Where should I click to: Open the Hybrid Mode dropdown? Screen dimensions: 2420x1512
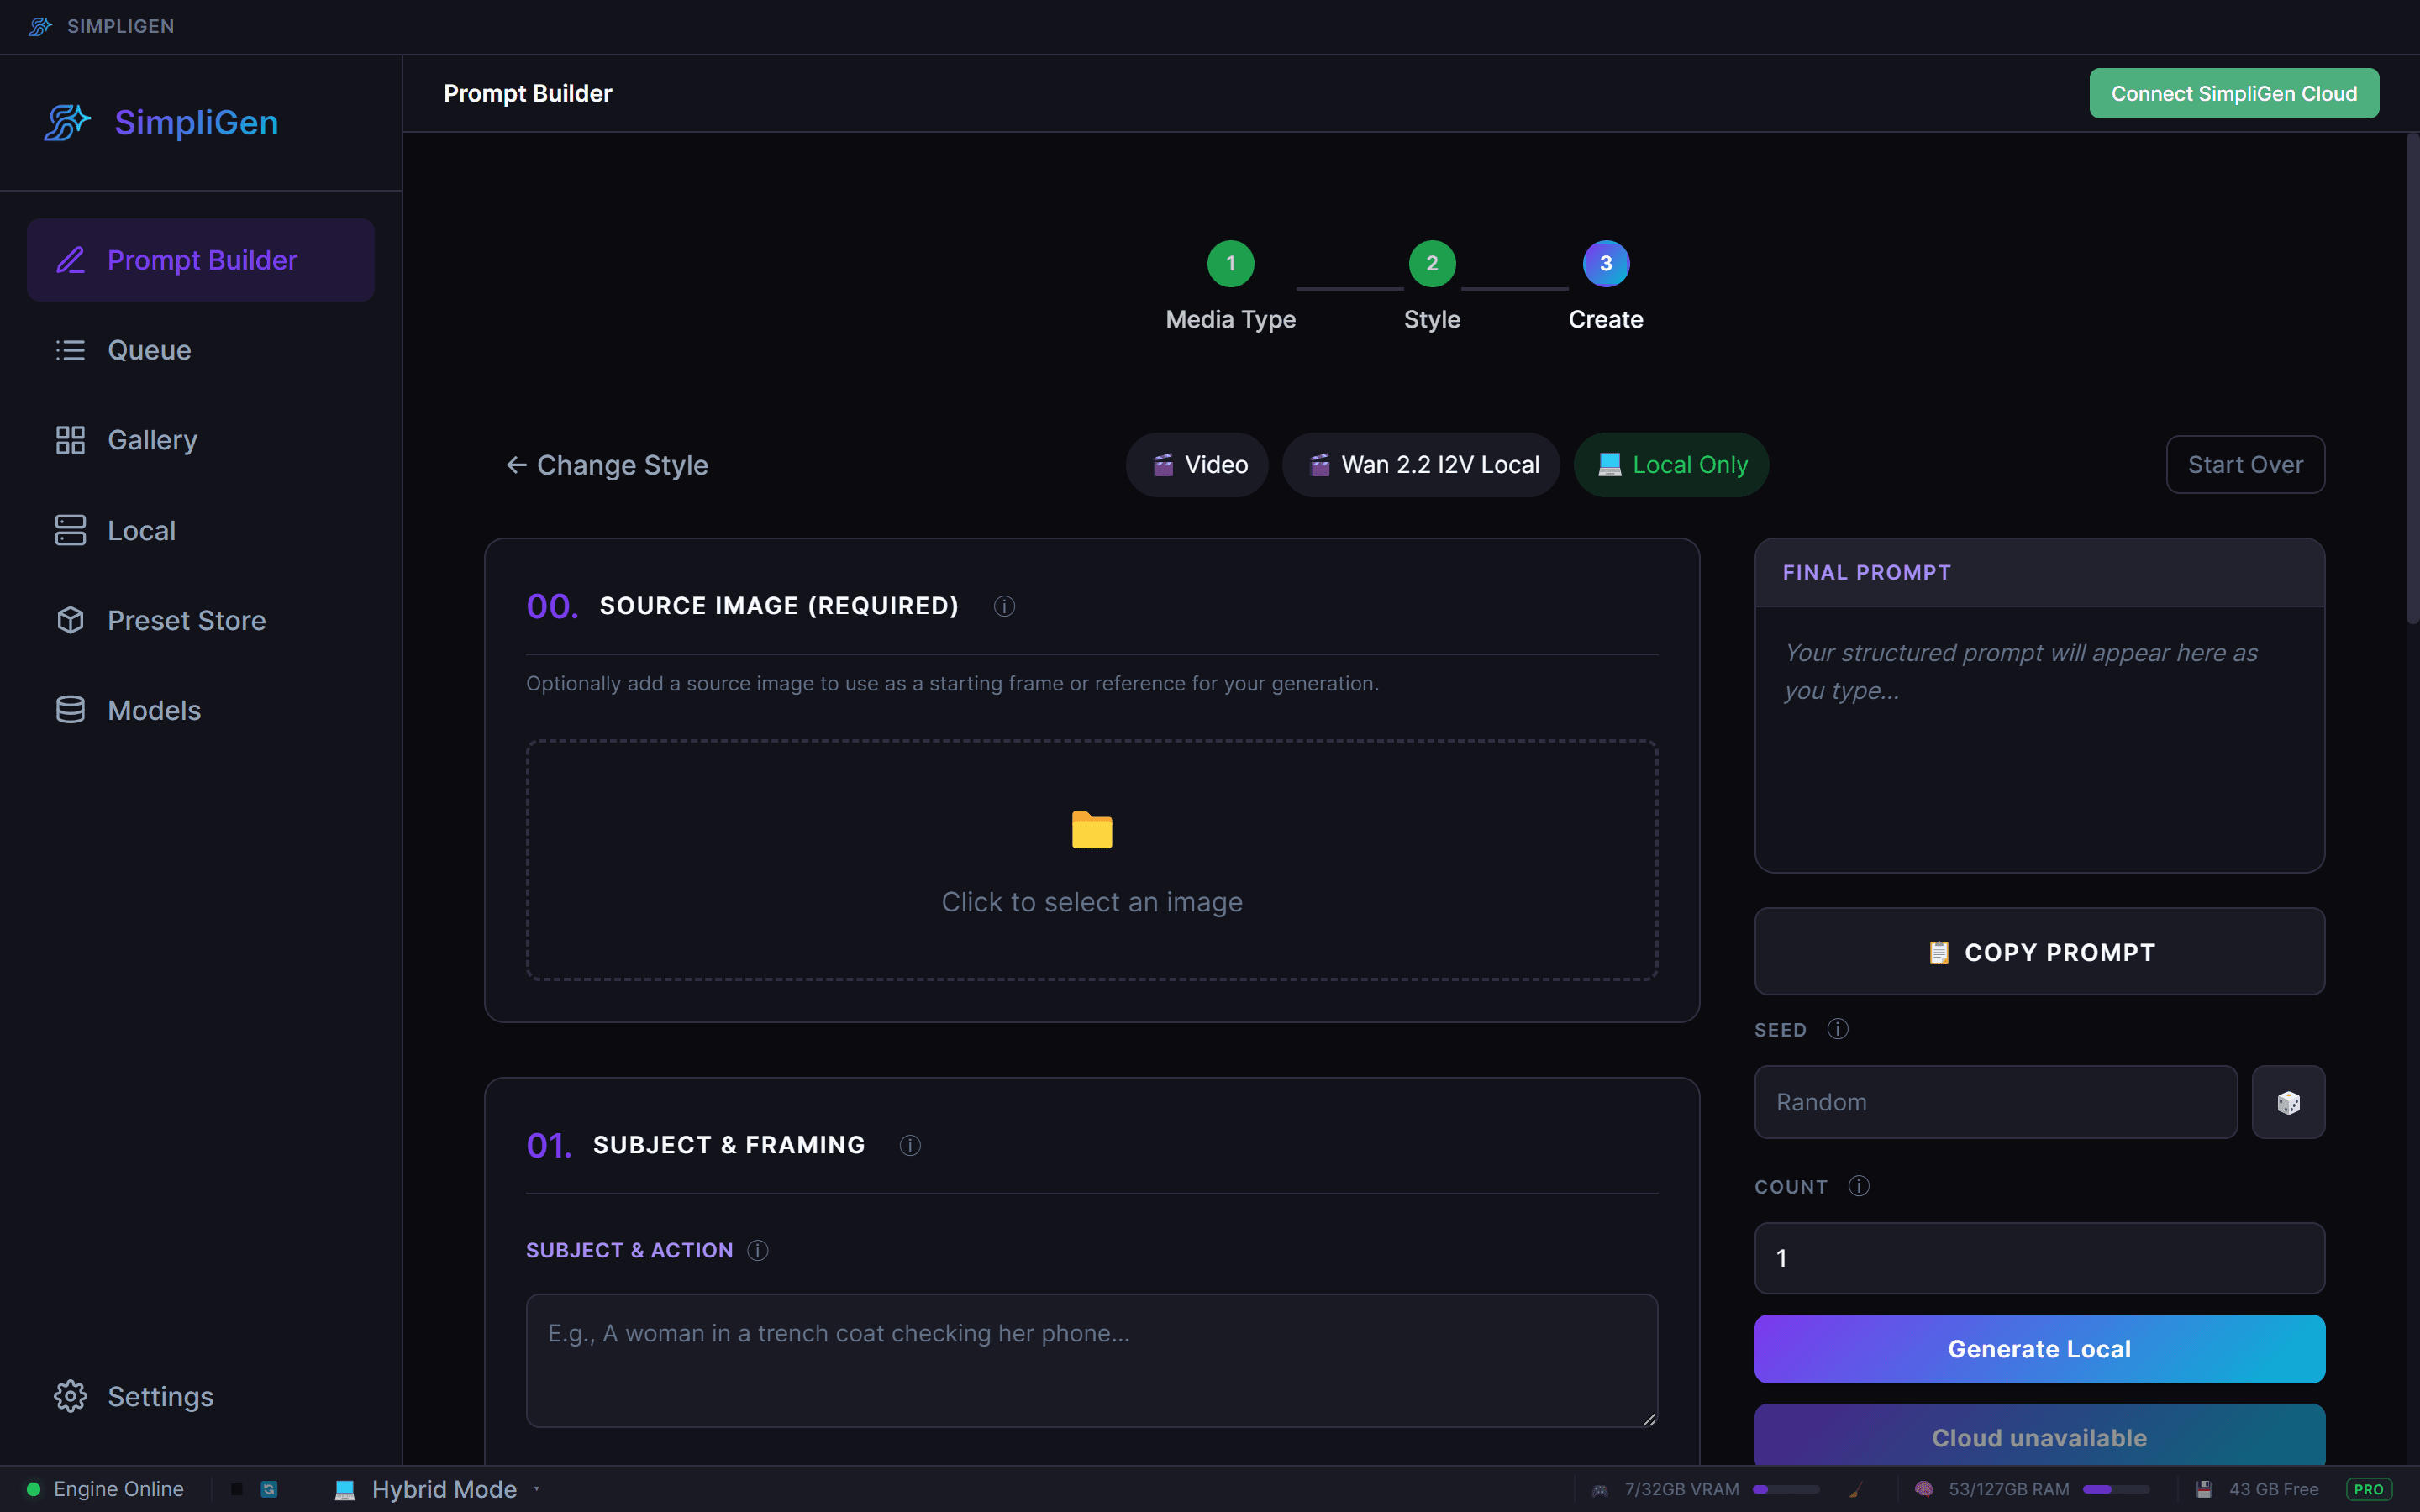click(443, 1489)
